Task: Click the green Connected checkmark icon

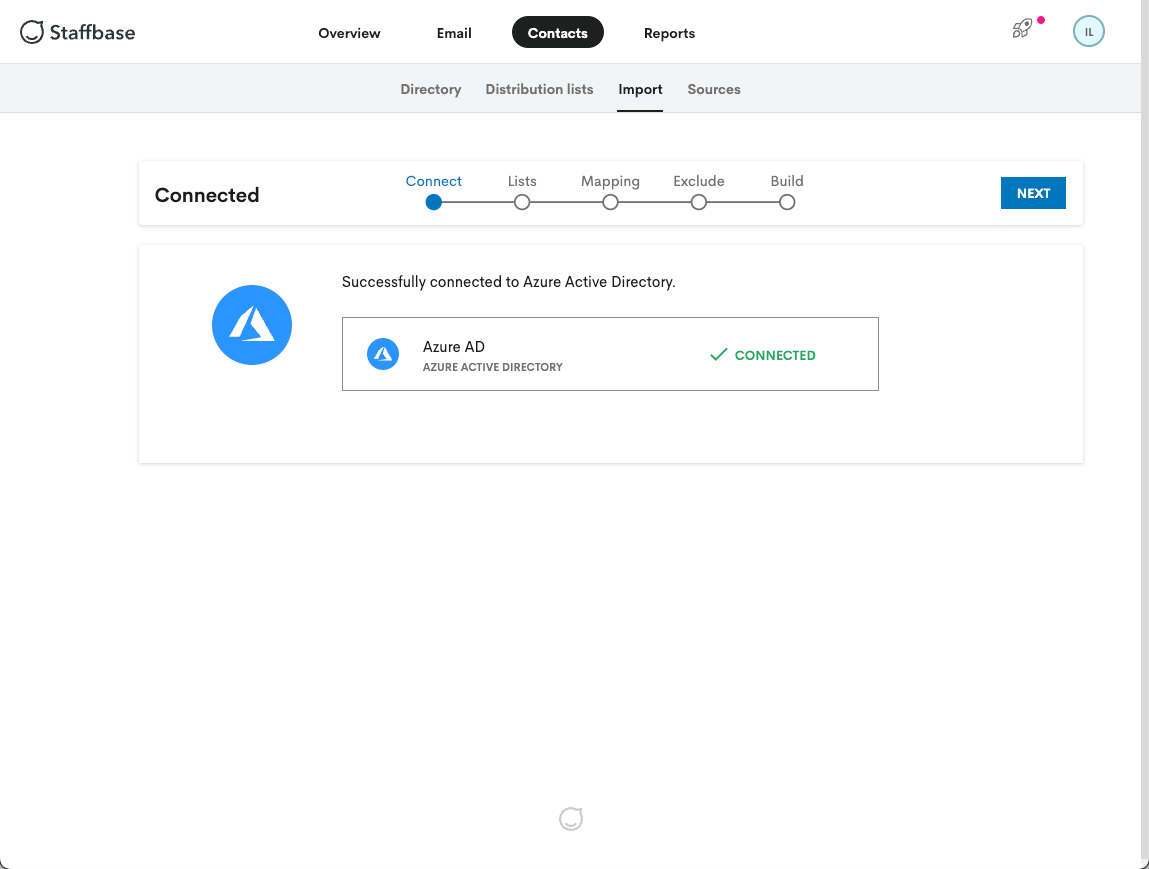Action: pos(718,355)
